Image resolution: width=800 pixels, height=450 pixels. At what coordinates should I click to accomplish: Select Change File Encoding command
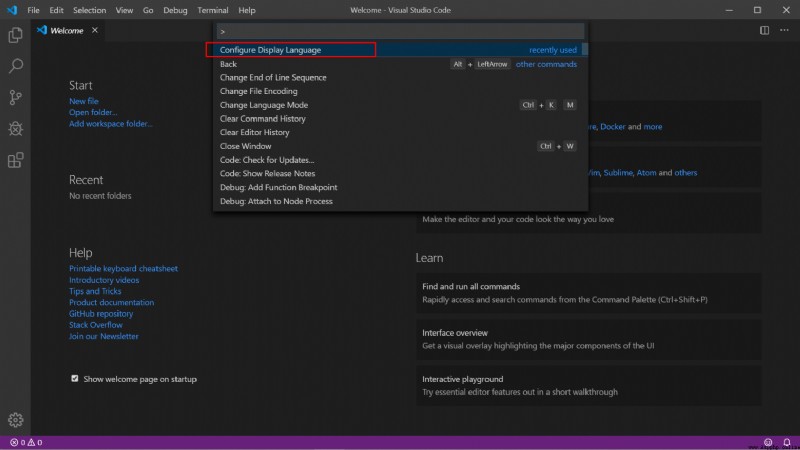tap(401, 91)
